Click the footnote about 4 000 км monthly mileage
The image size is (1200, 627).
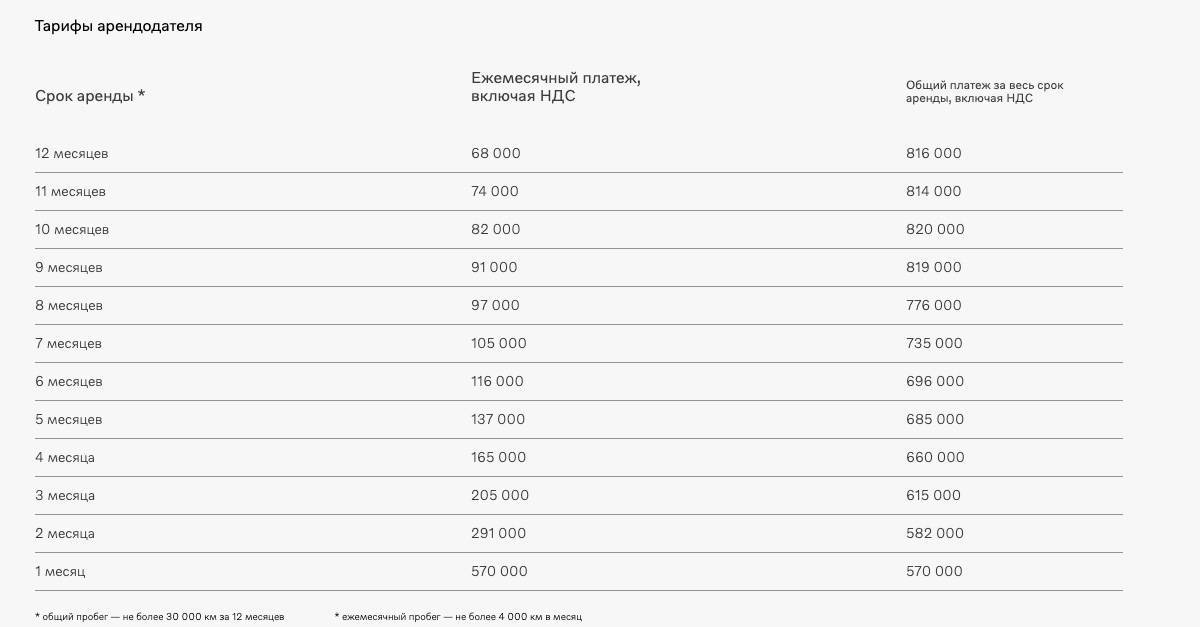(x=458, y=617)
